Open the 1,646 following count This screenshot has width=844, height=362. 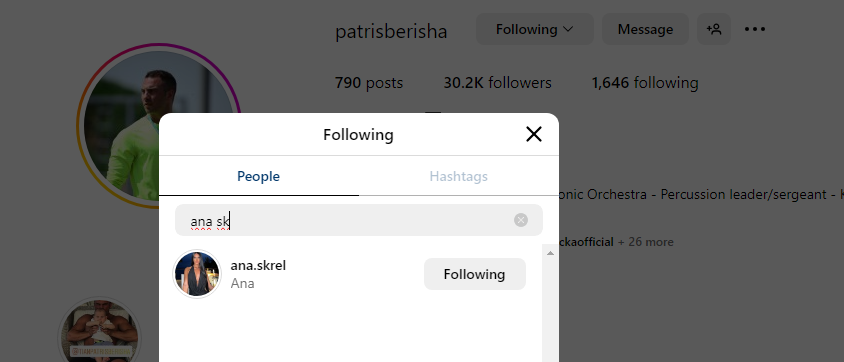click(645, 83)
